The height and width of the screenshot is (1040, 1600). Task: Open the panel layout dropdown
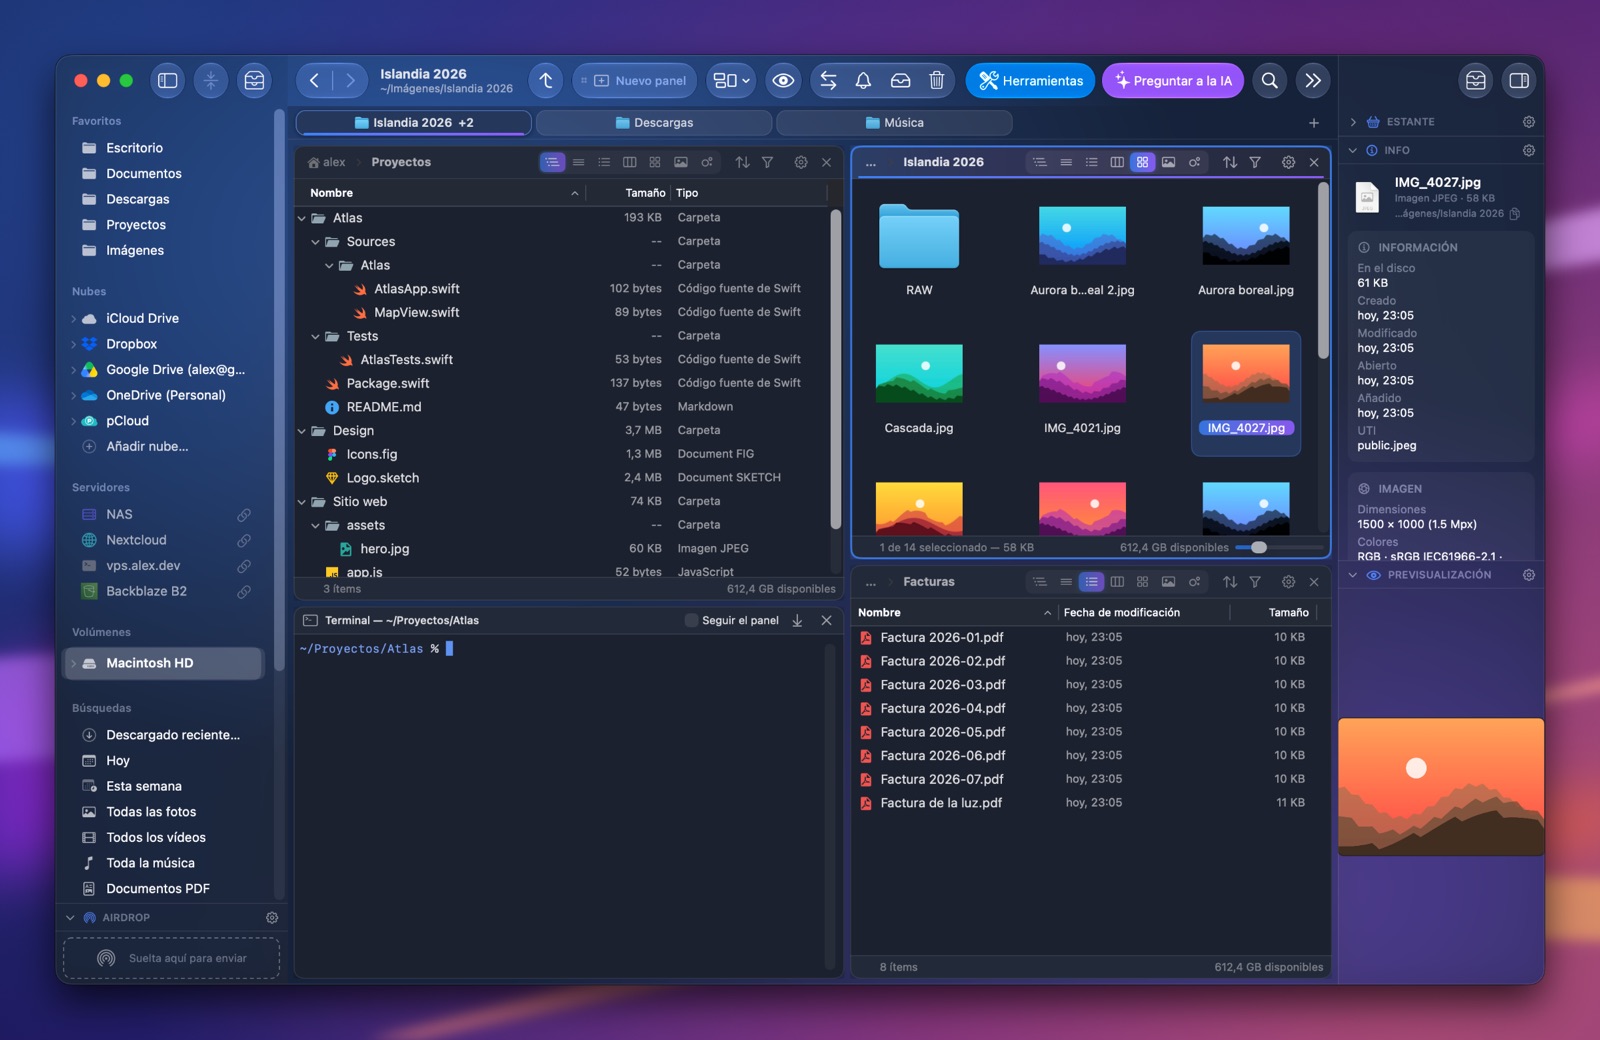coord(732,81)
